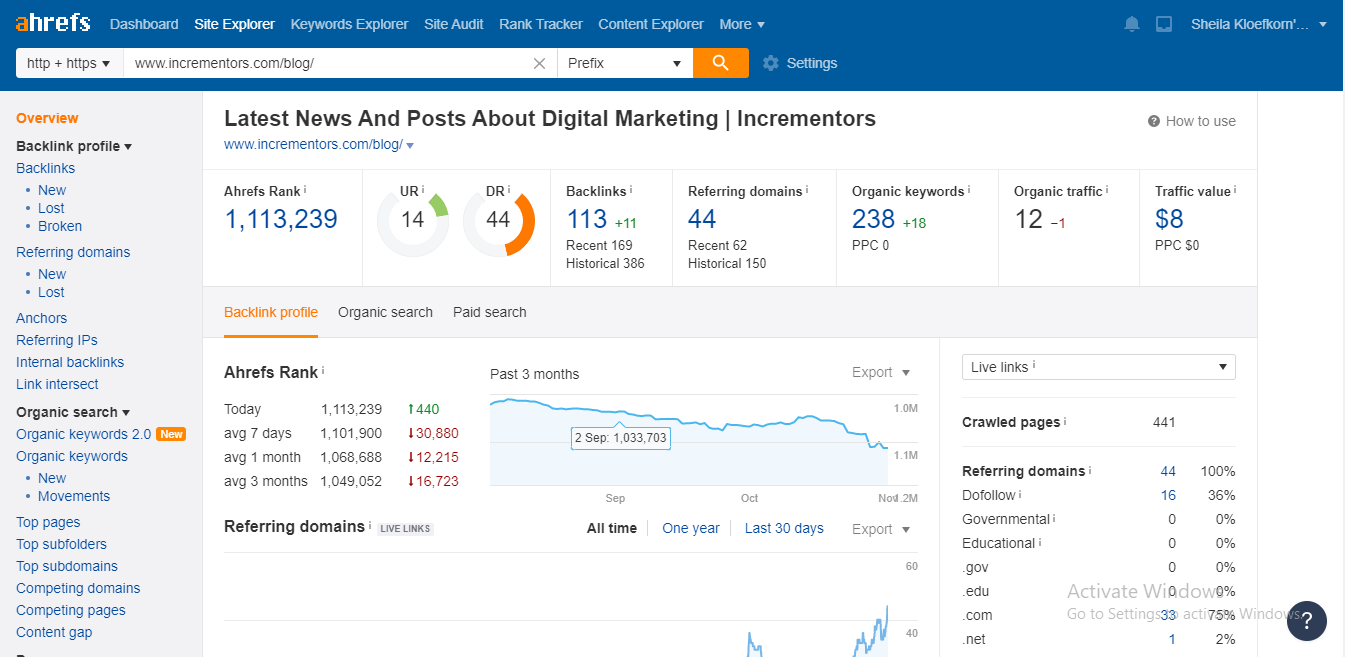Viewport: 1345px width, 657px height.
Task: Open Rank Tracker
Action: click(x=541, y=24)
